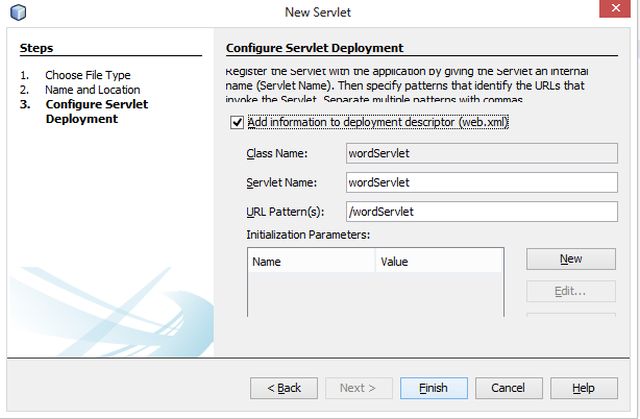
Task: Click the empty Initialization Parameters table area
Action: coord(375,294)
